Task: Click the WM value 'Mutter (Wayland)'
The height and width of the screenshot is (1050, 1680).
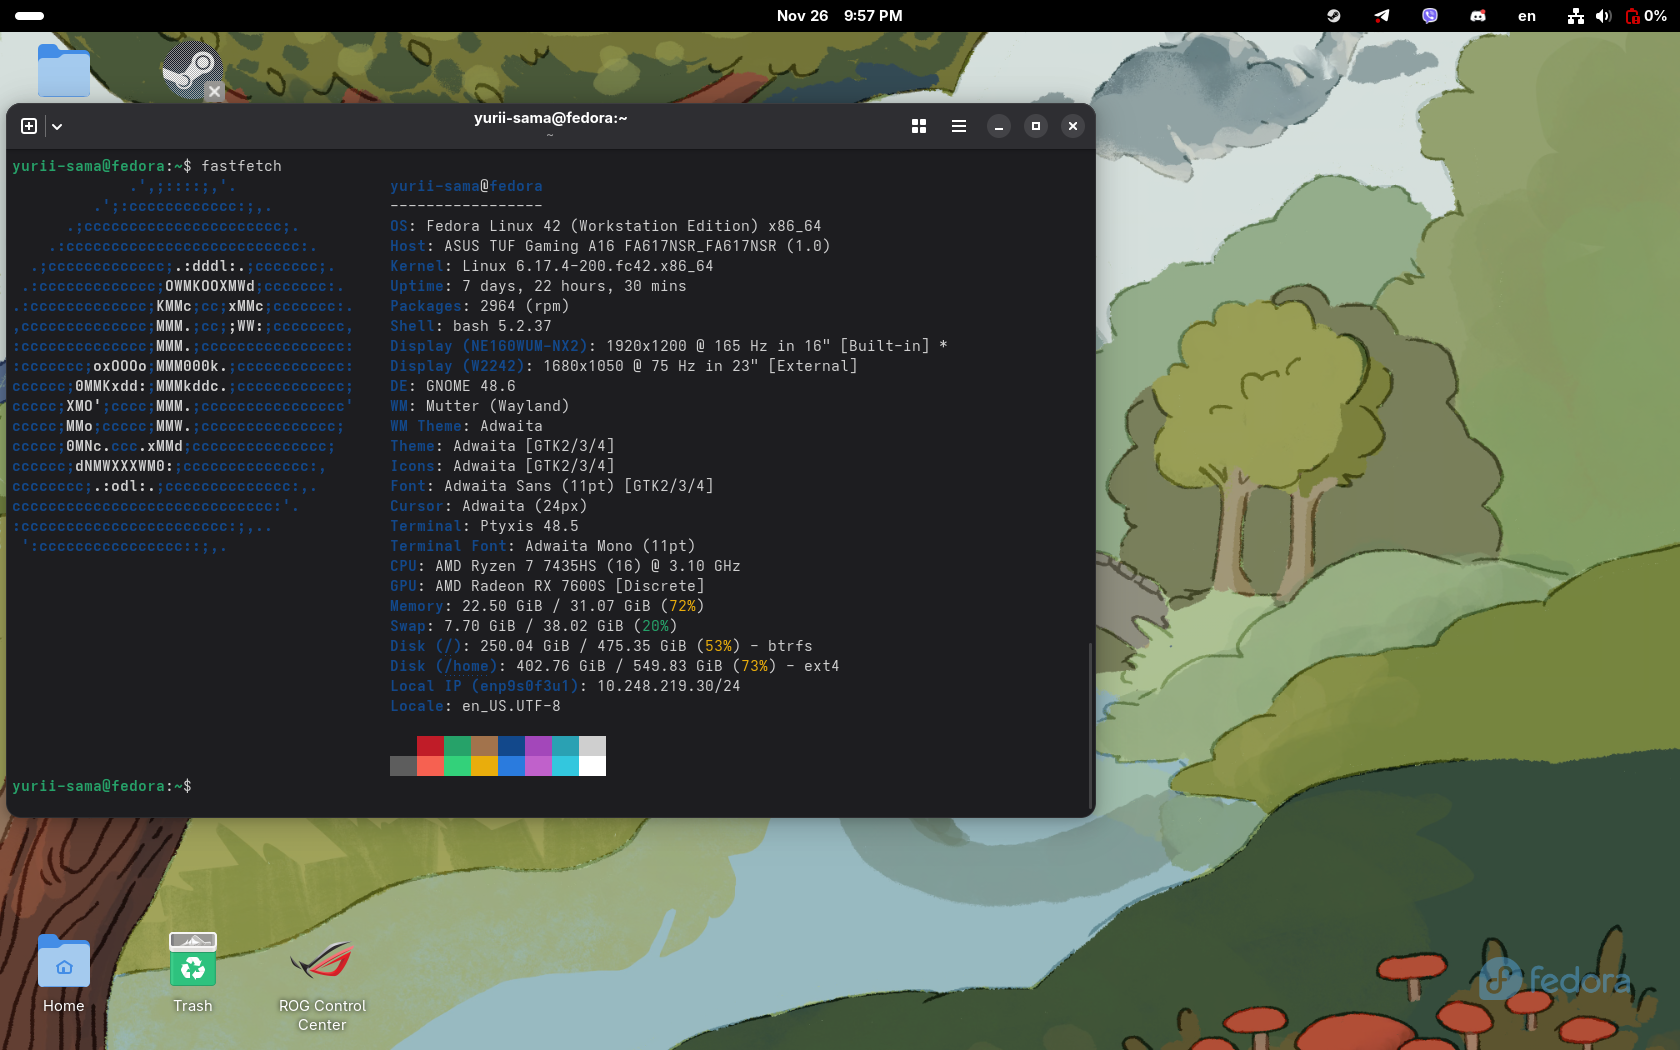Action: click(x=498, y=406)
